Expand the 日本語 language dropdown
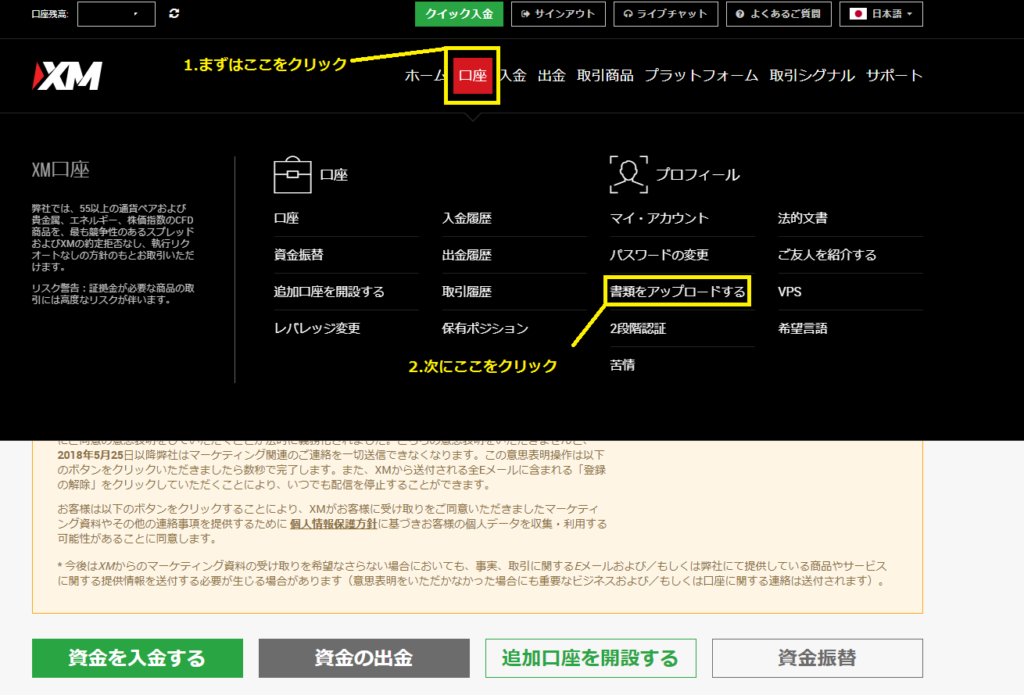Viewport: 1024px width, 695px height. click(881, 14)
